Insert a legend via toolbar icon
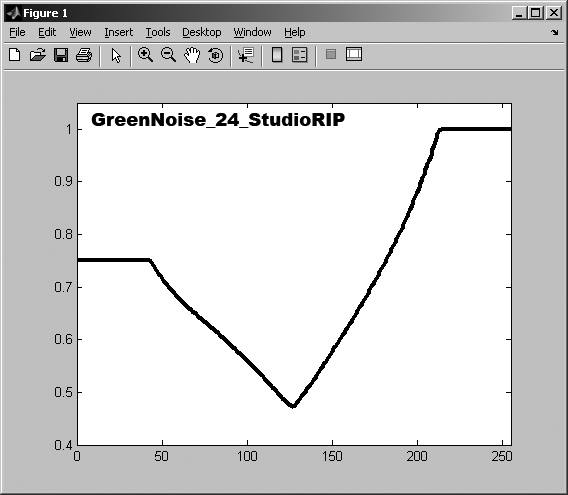Image resolution: width=568 pixels, height=495 pixels. tap(300, 55)
